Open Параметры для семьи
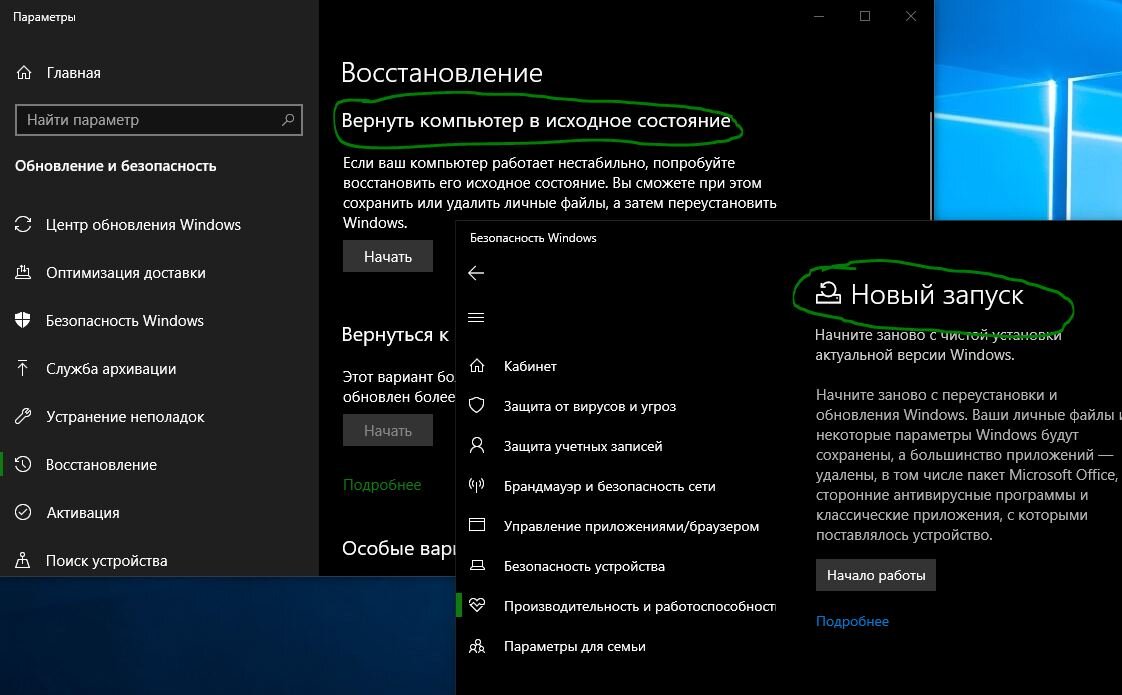 (575, 646)
